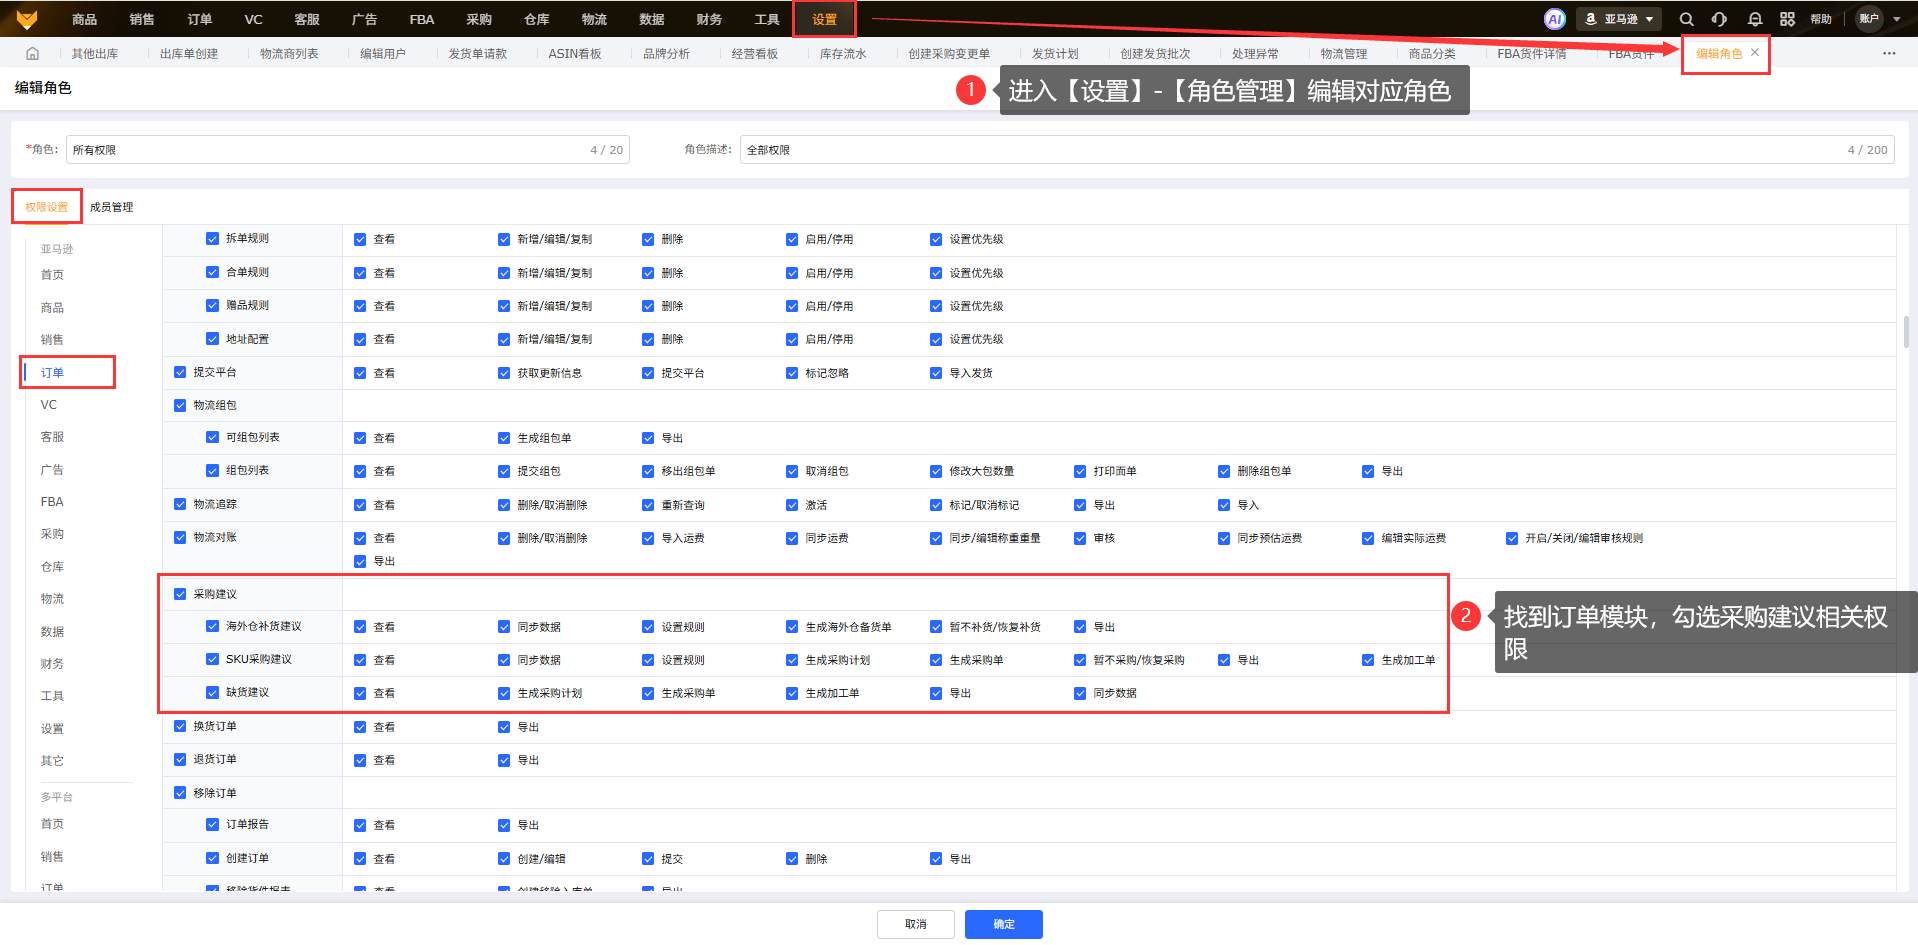
Task: Open the home tab icon
Action: click(x=32, y=54)
